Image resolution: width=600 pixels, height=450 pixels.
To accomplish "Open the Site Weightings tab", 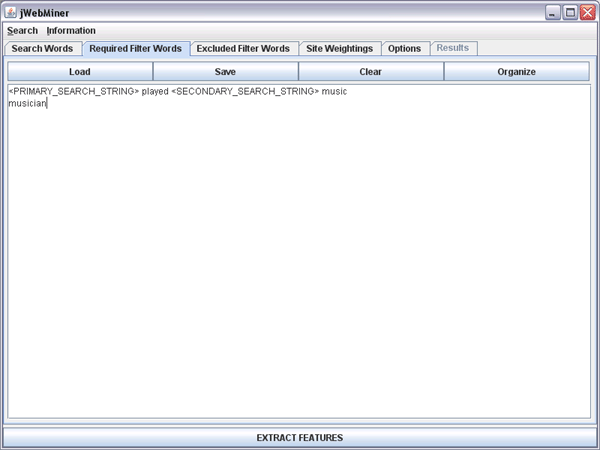I will pos(339,48).
